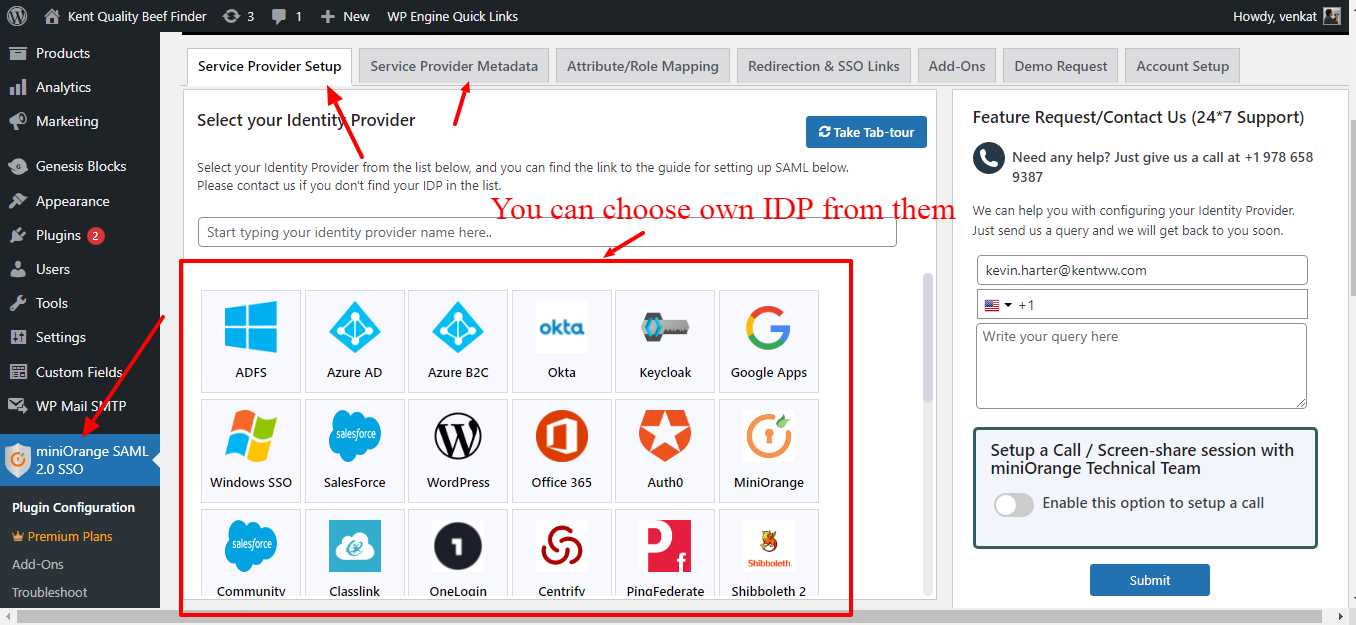Select the Shibboleth 2 provider tile
This screenshot has height=625, width=1356.
pos(769,553)
